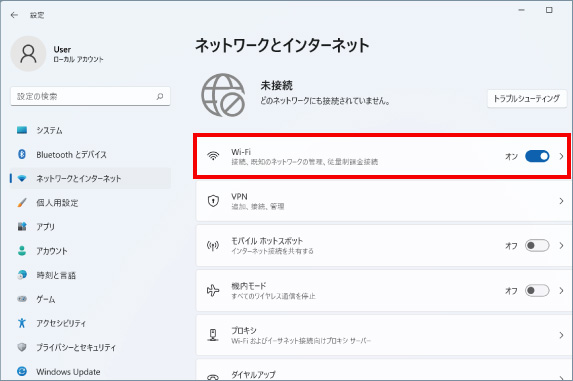
Task: Open プライバシーとセキュリティ in sidebar
Action: coord(91,347)
